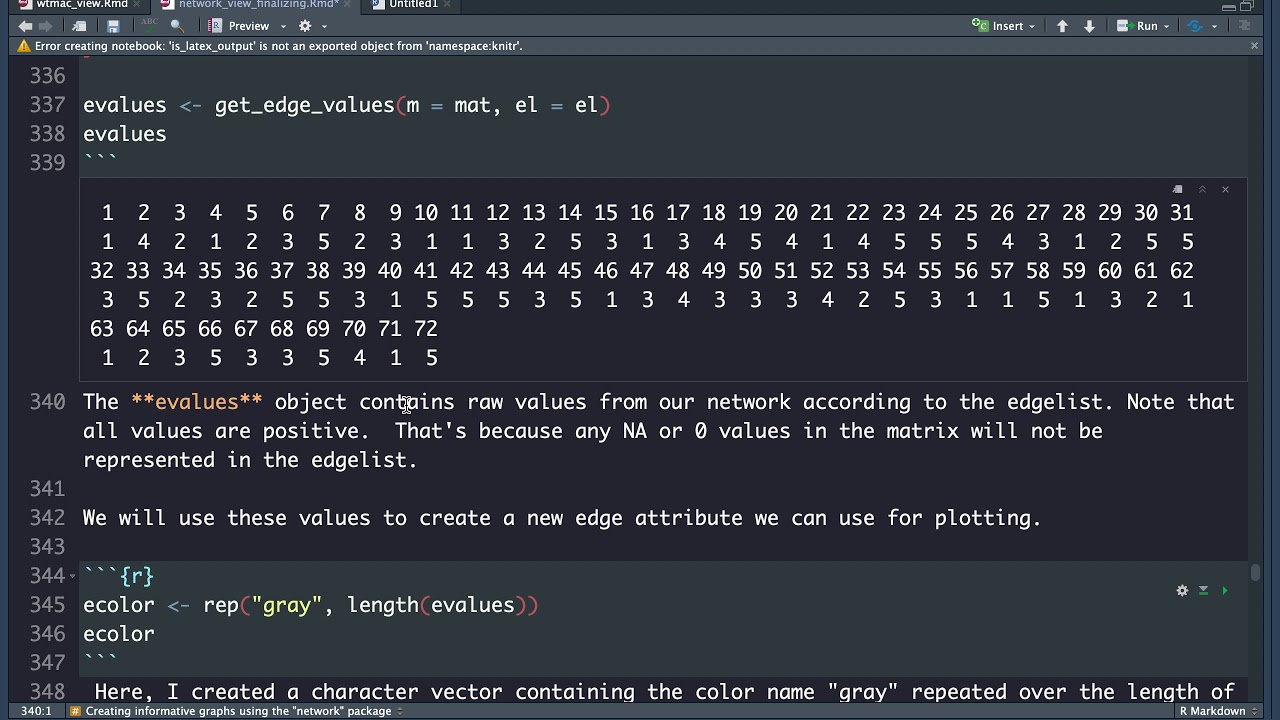Click the error creating notebook message
Image resolution: width=1280 pixels, height=720 pixels.
coord(278,46)
